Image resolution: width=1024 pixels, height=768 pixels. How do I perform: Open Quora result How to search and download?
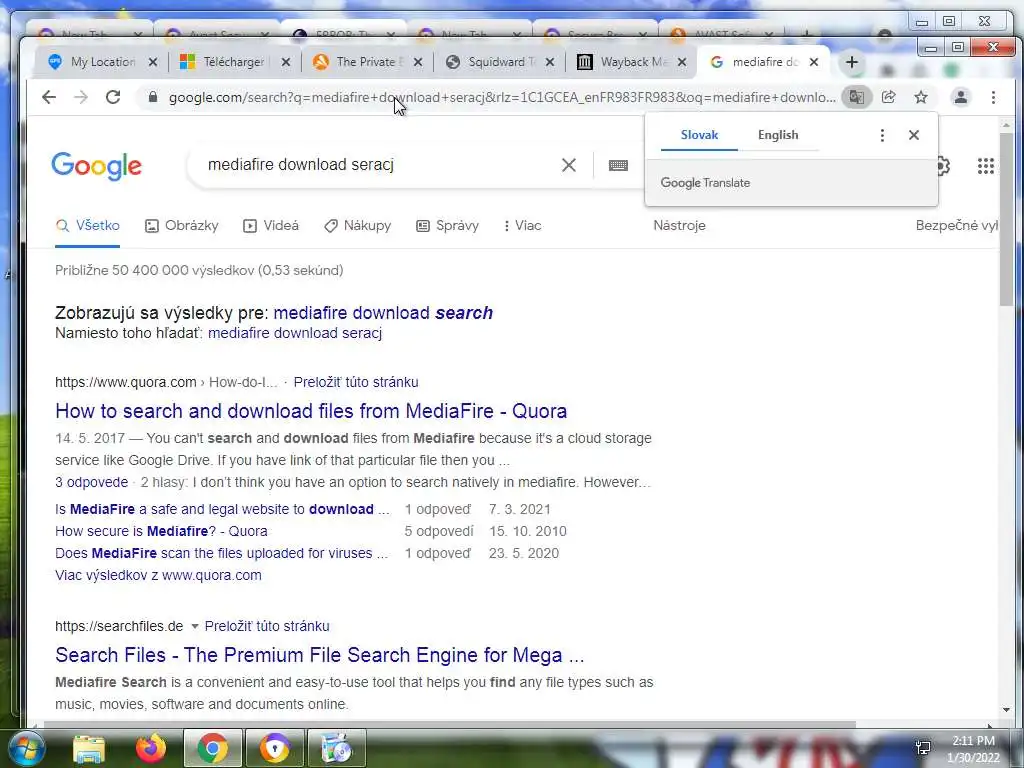tap(311, 411)
